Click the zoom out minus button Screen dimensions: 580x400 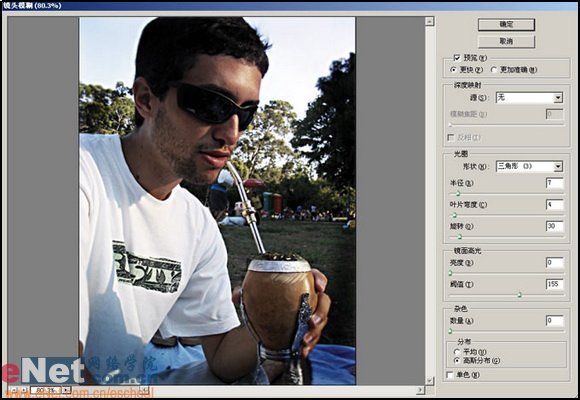(x=13, y=390)
